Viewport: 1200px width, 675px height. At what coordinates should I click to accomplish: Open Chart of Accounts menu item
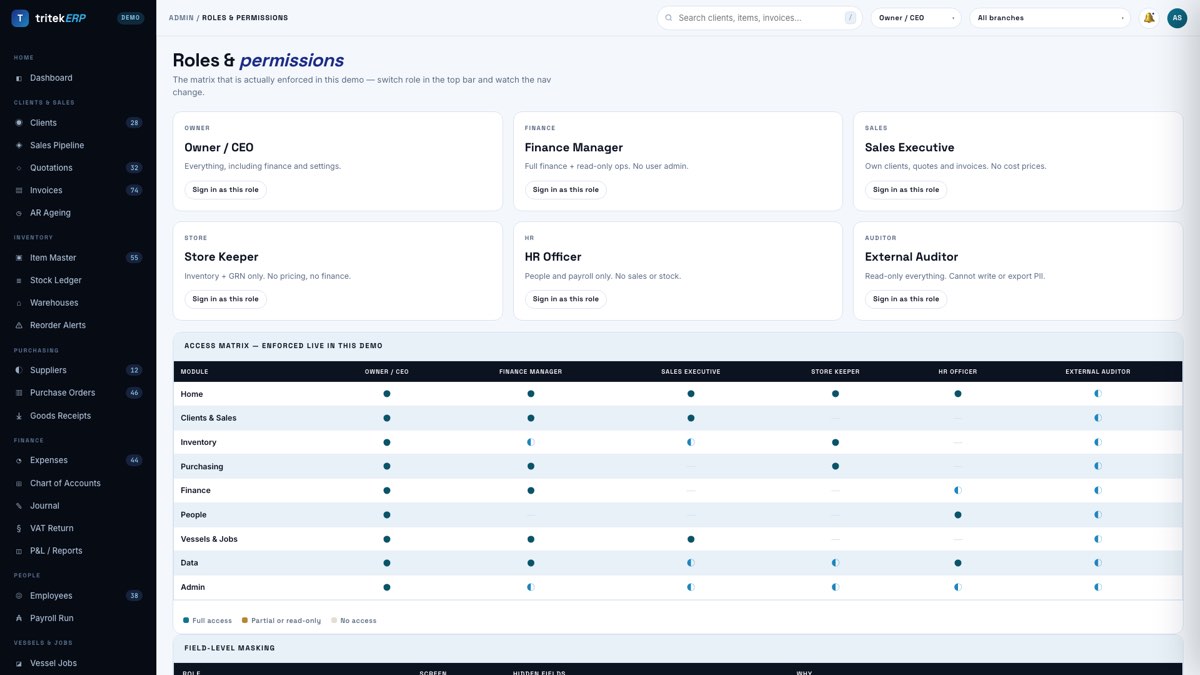click(x=78, y=483)
